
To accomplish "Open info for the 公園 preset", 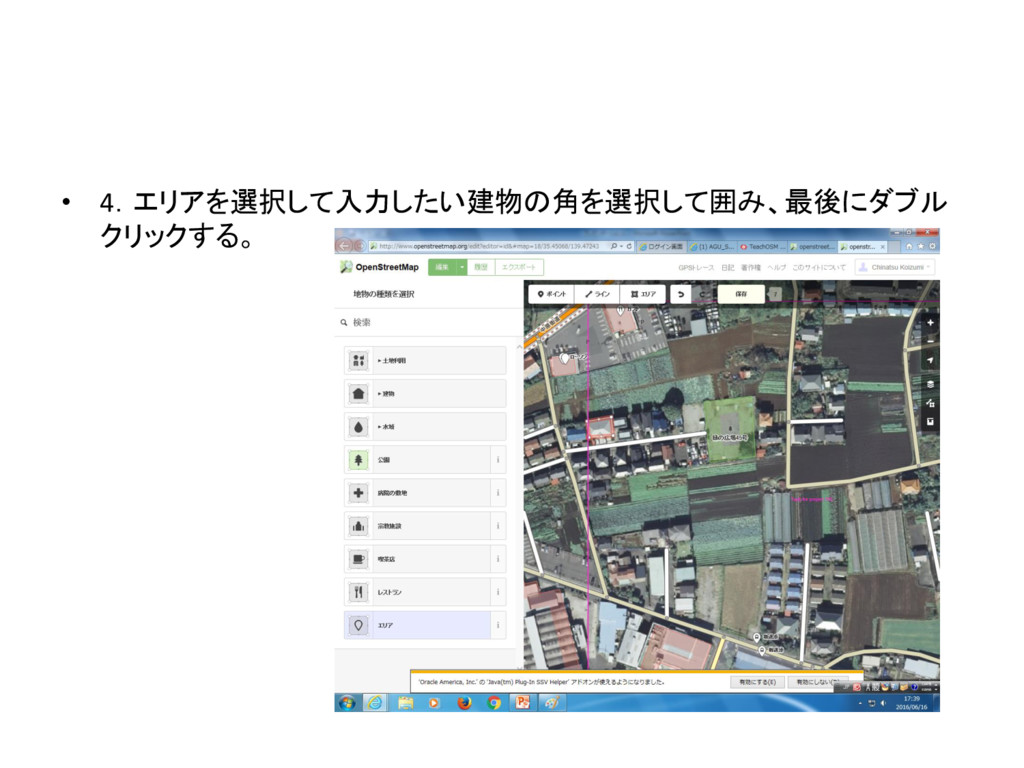I will pyautogui.click(x=498, y=460).
